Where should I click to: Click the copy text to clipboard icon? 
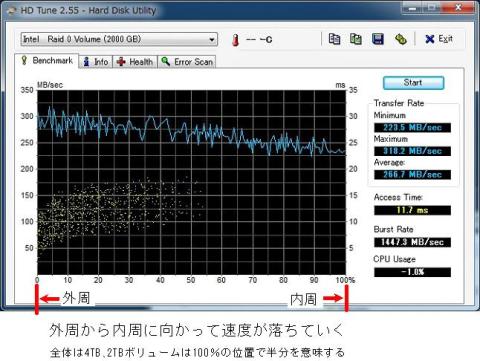(334, 39)
